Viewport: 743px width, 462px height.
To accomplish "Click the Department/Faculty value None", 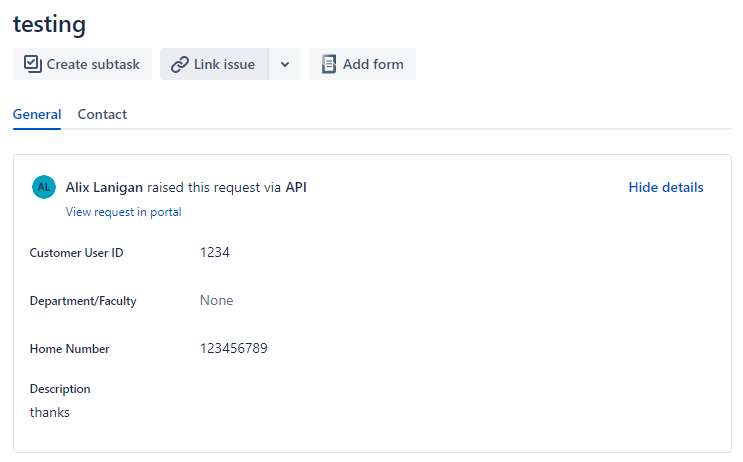I will point(217,300).
